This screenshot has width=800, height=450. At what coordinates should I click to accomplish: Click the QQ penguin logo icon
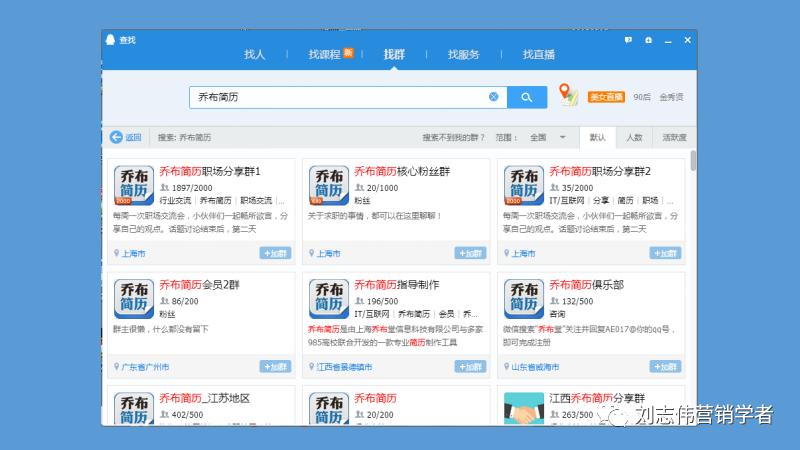(110, 40)
